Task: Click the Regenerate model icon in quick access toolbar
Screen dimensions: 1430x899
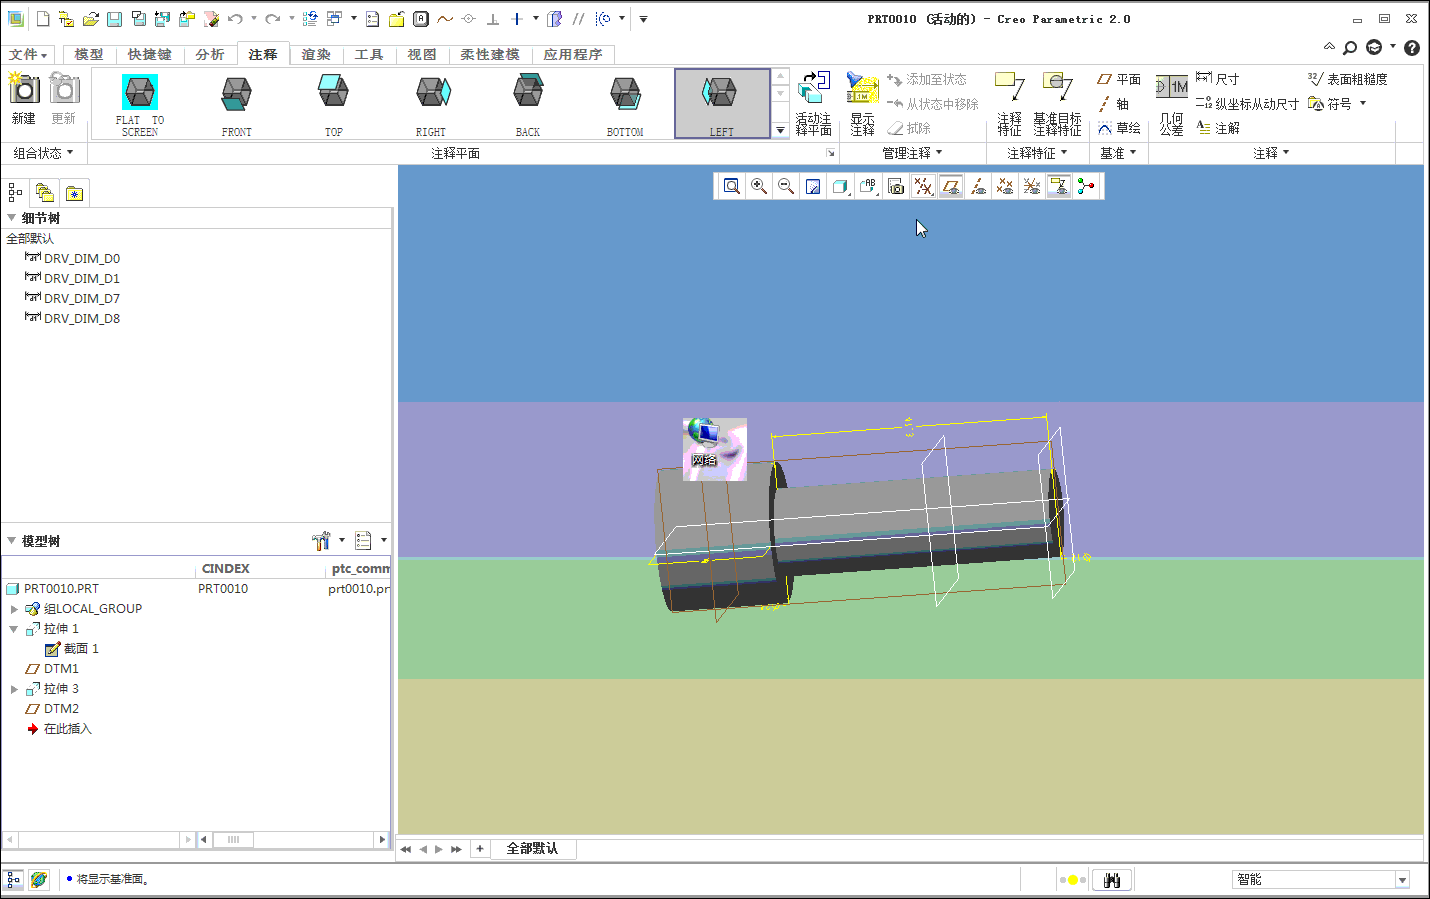Action: point(310,19)
